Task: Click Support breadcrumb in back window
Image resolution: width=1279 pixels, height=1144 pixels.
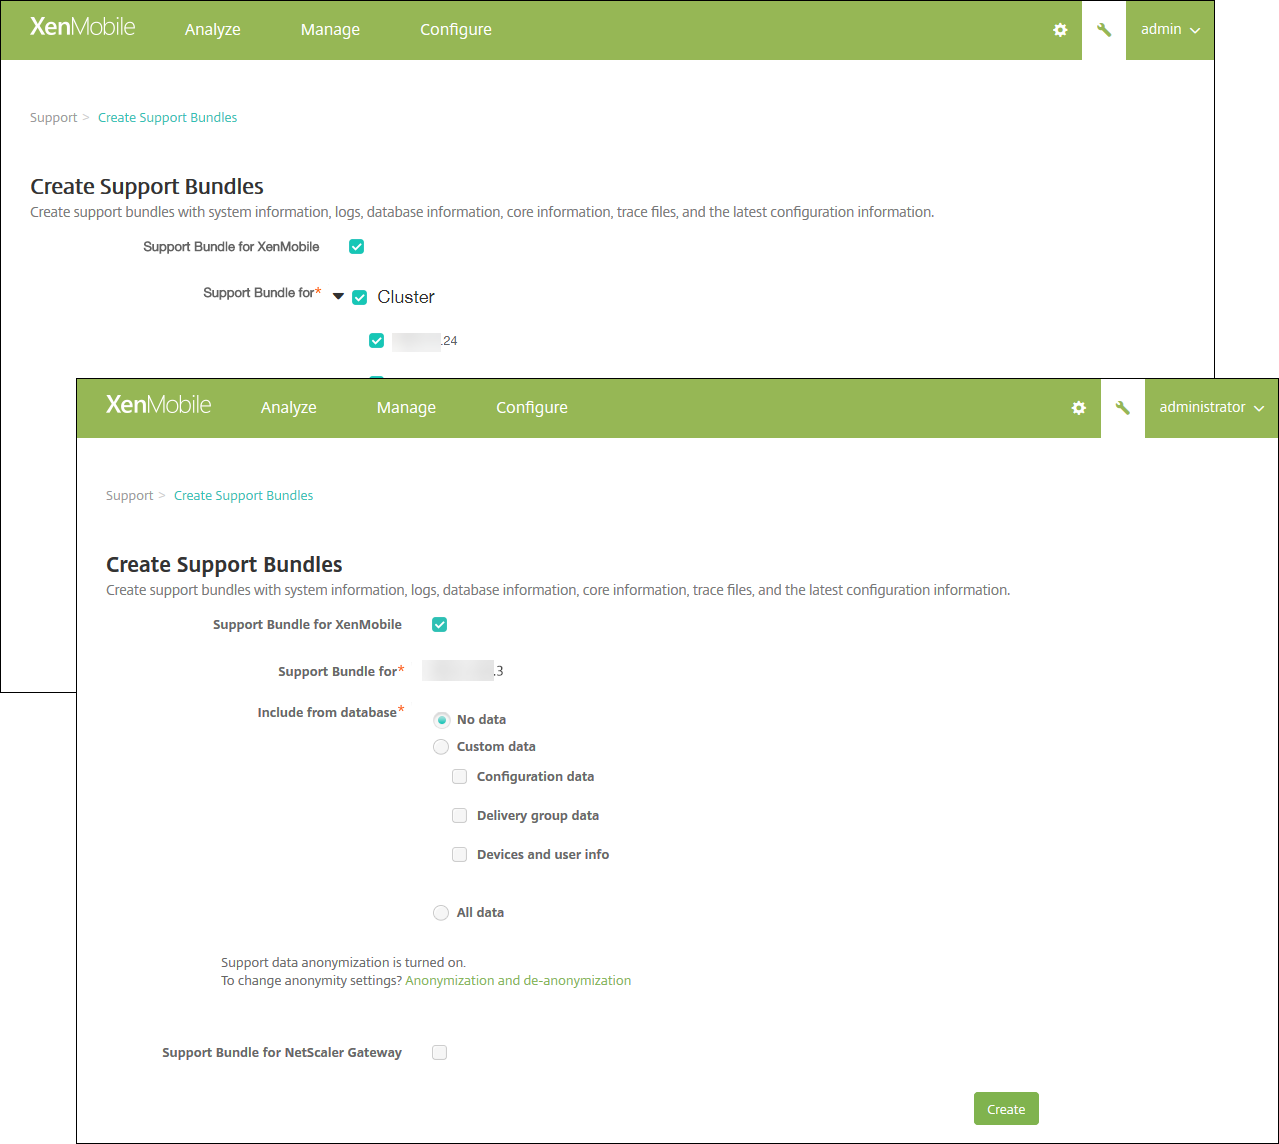Action: tap(54, 118)
